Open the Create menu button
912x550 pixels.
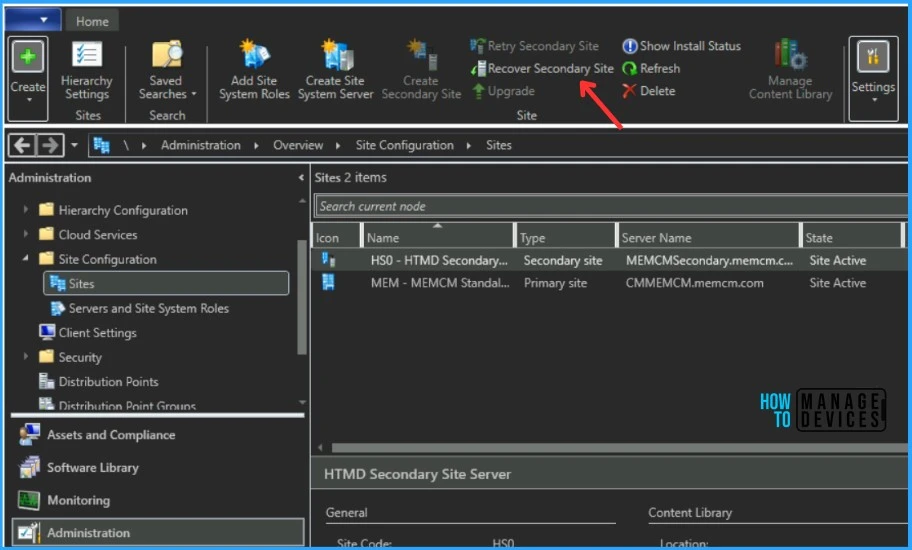click(28, 78)
